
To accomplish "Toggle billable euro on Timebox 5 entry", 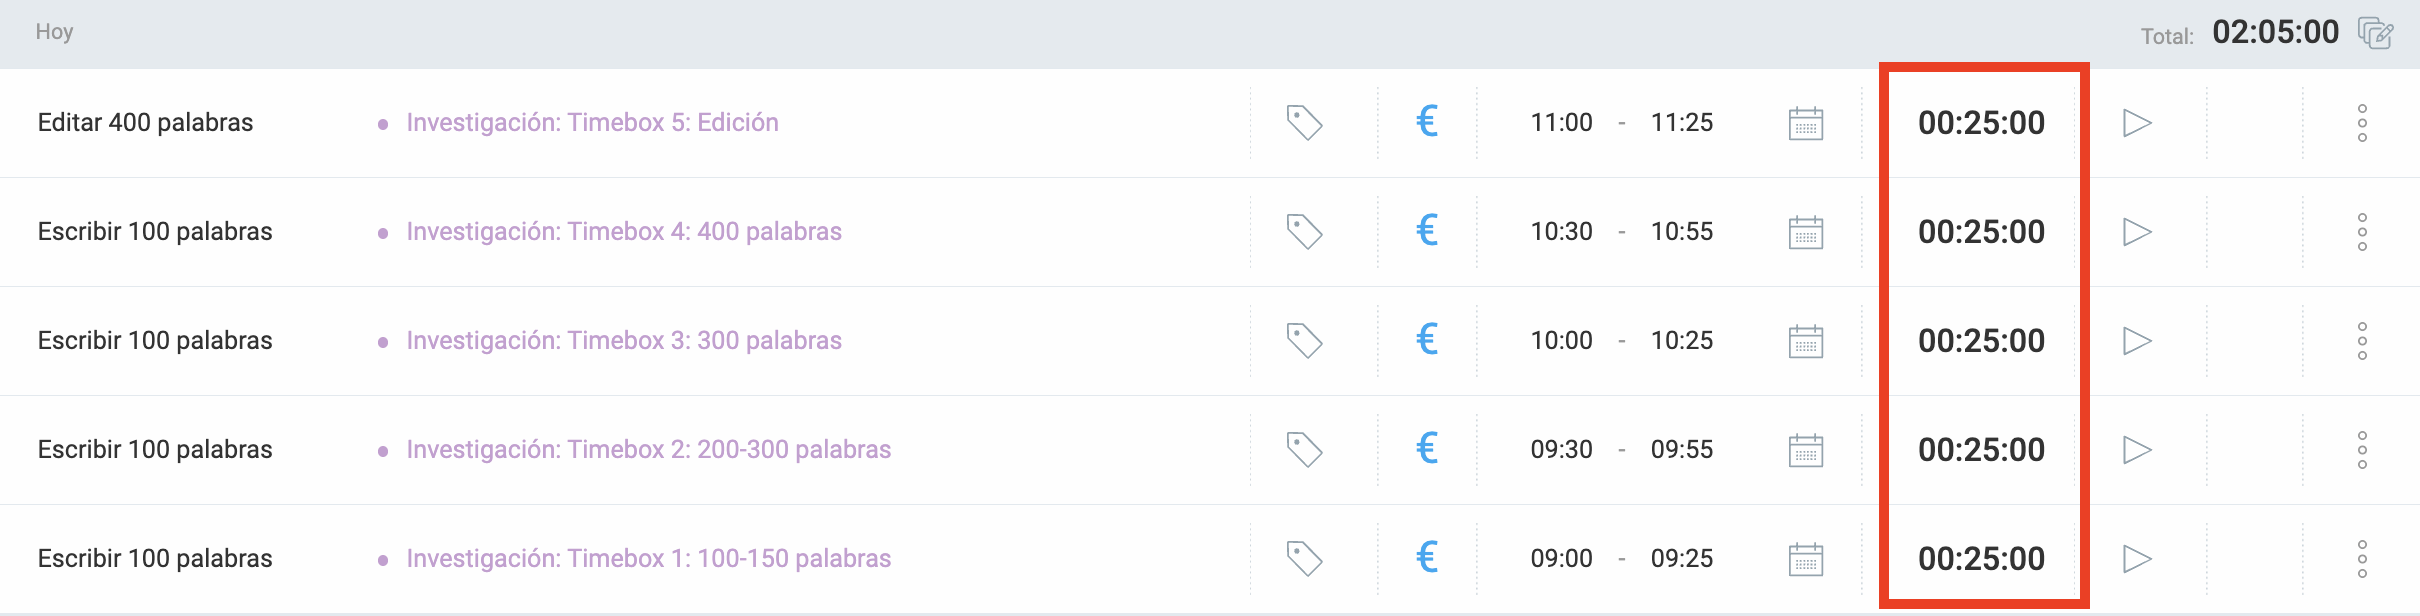I will [x=1427, y=122].
